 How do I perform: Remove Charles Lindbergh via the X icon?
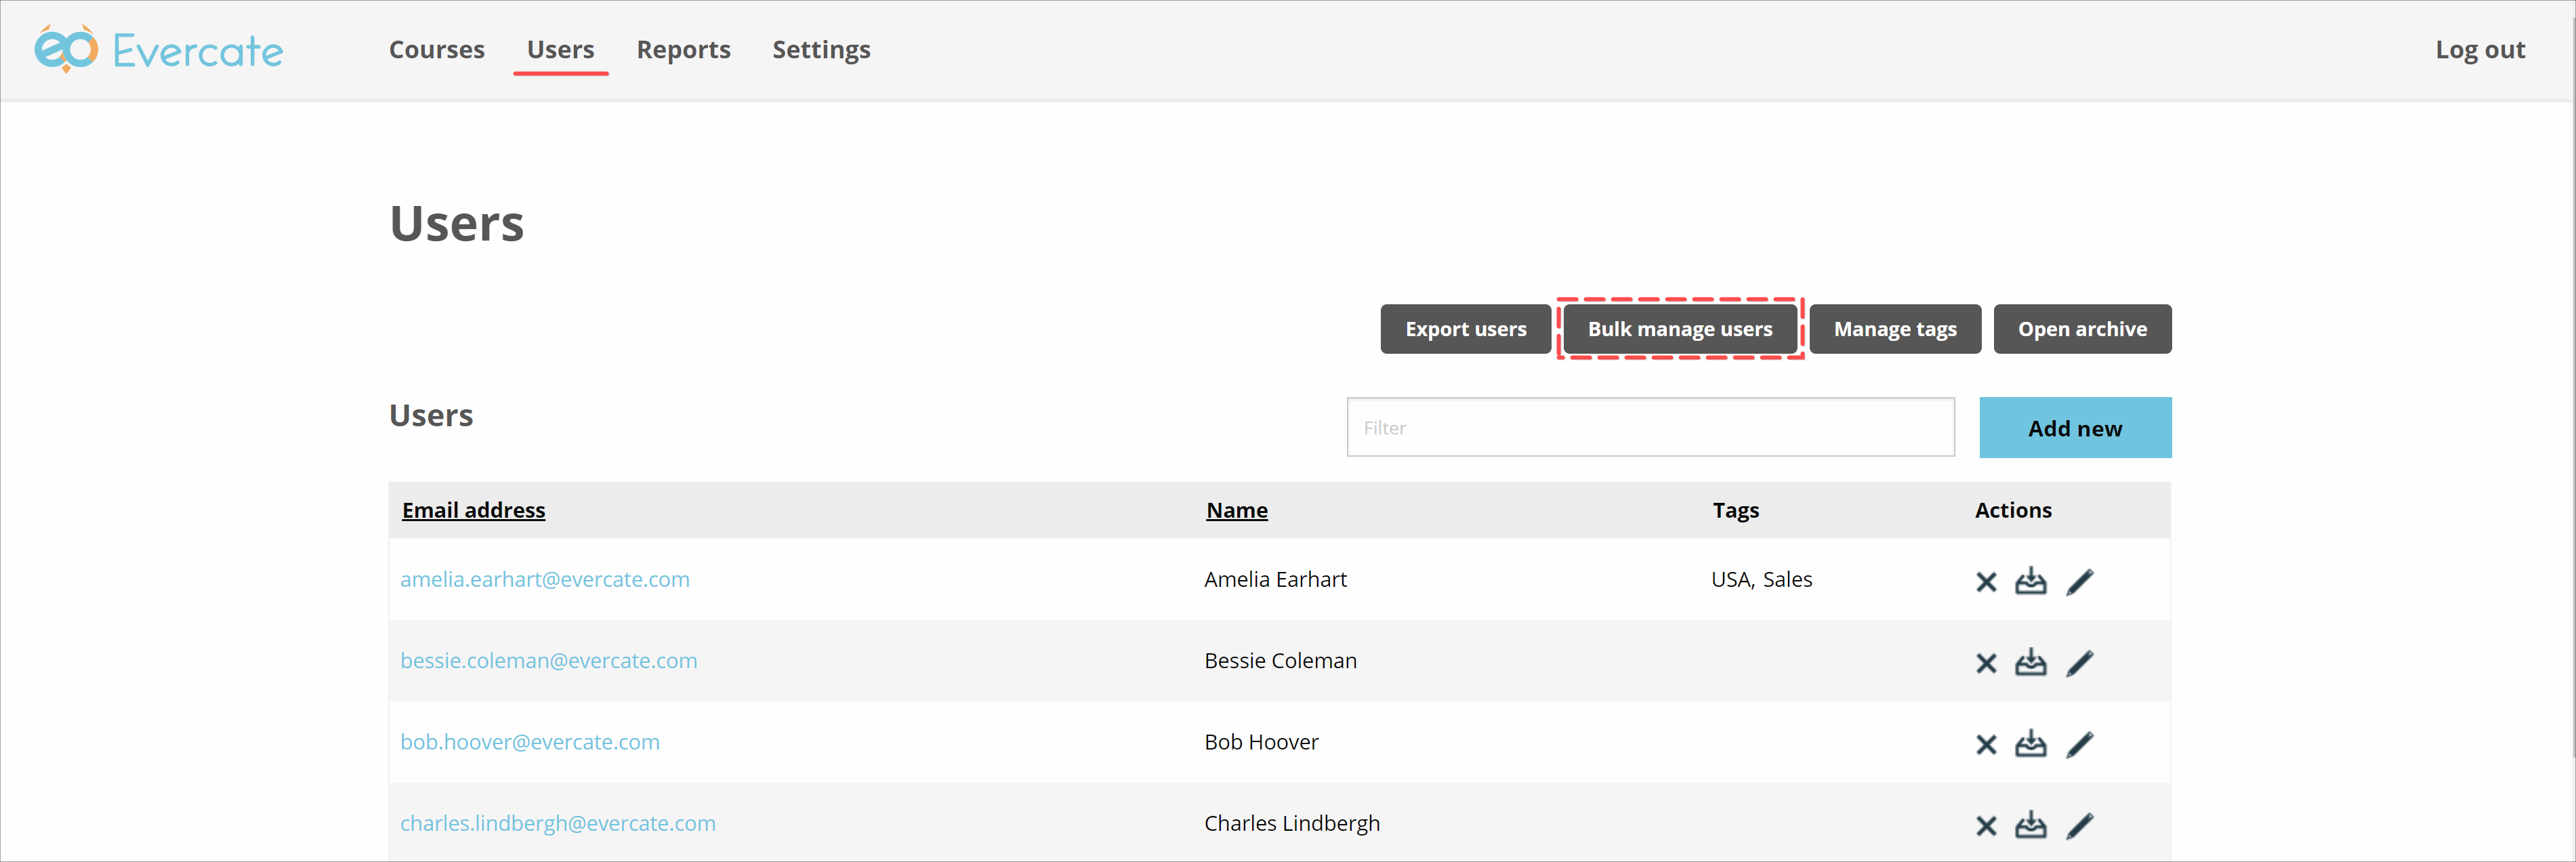(1986, 824)
